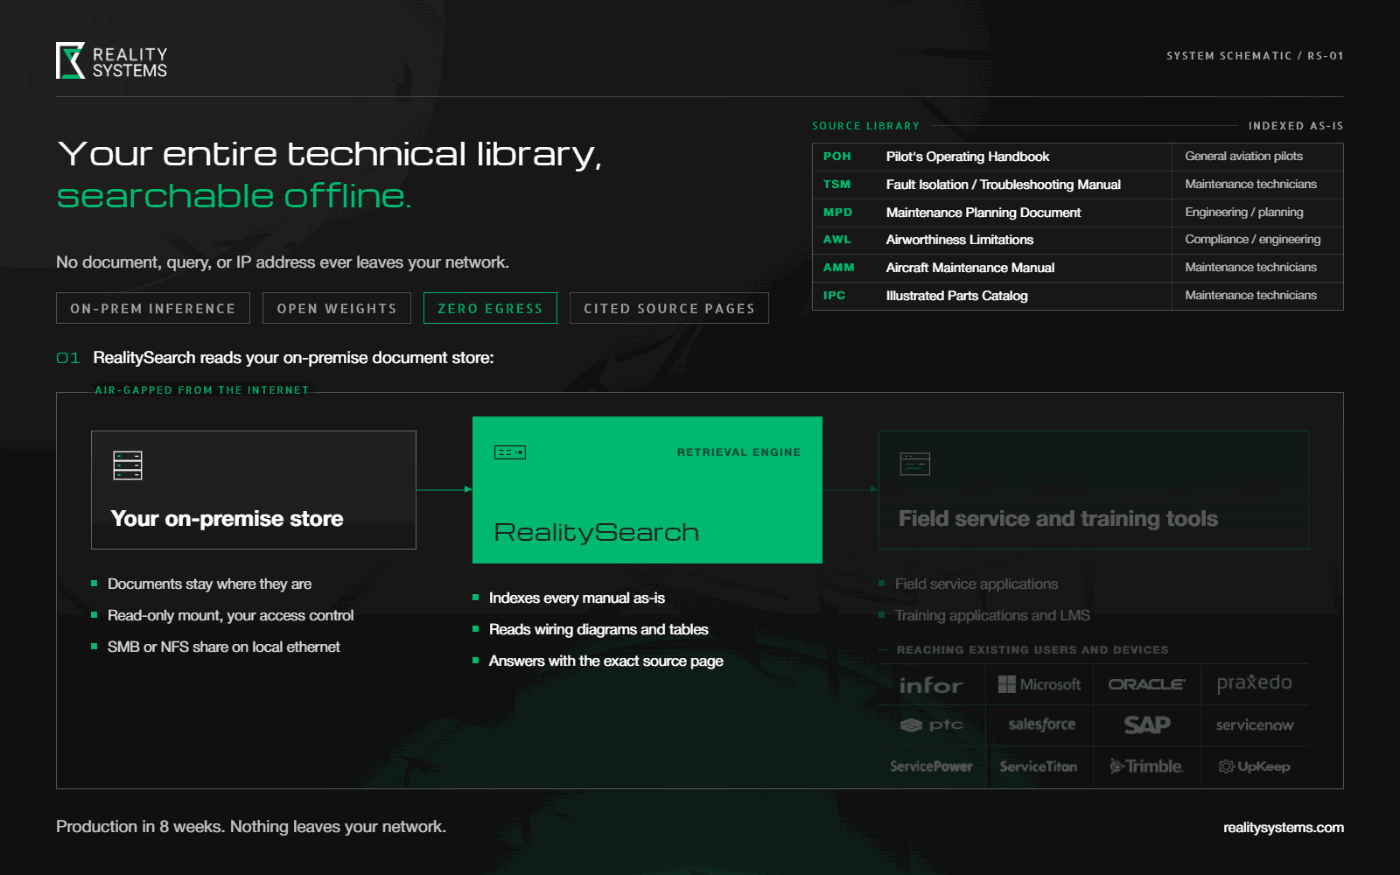This screenshot has height=875, width=1400.
Task: Click the Reality Systems logo
Action: pos(112,61)
